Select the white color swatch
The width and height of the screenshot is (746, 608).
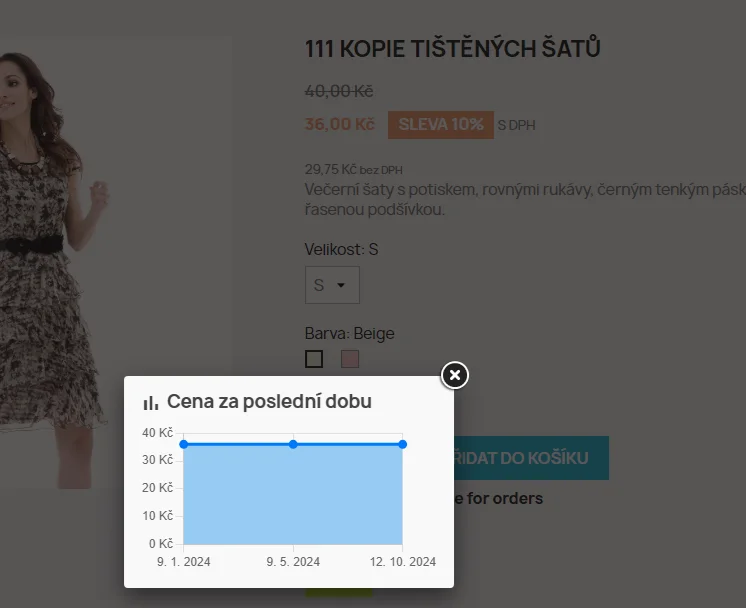(314, 358)
